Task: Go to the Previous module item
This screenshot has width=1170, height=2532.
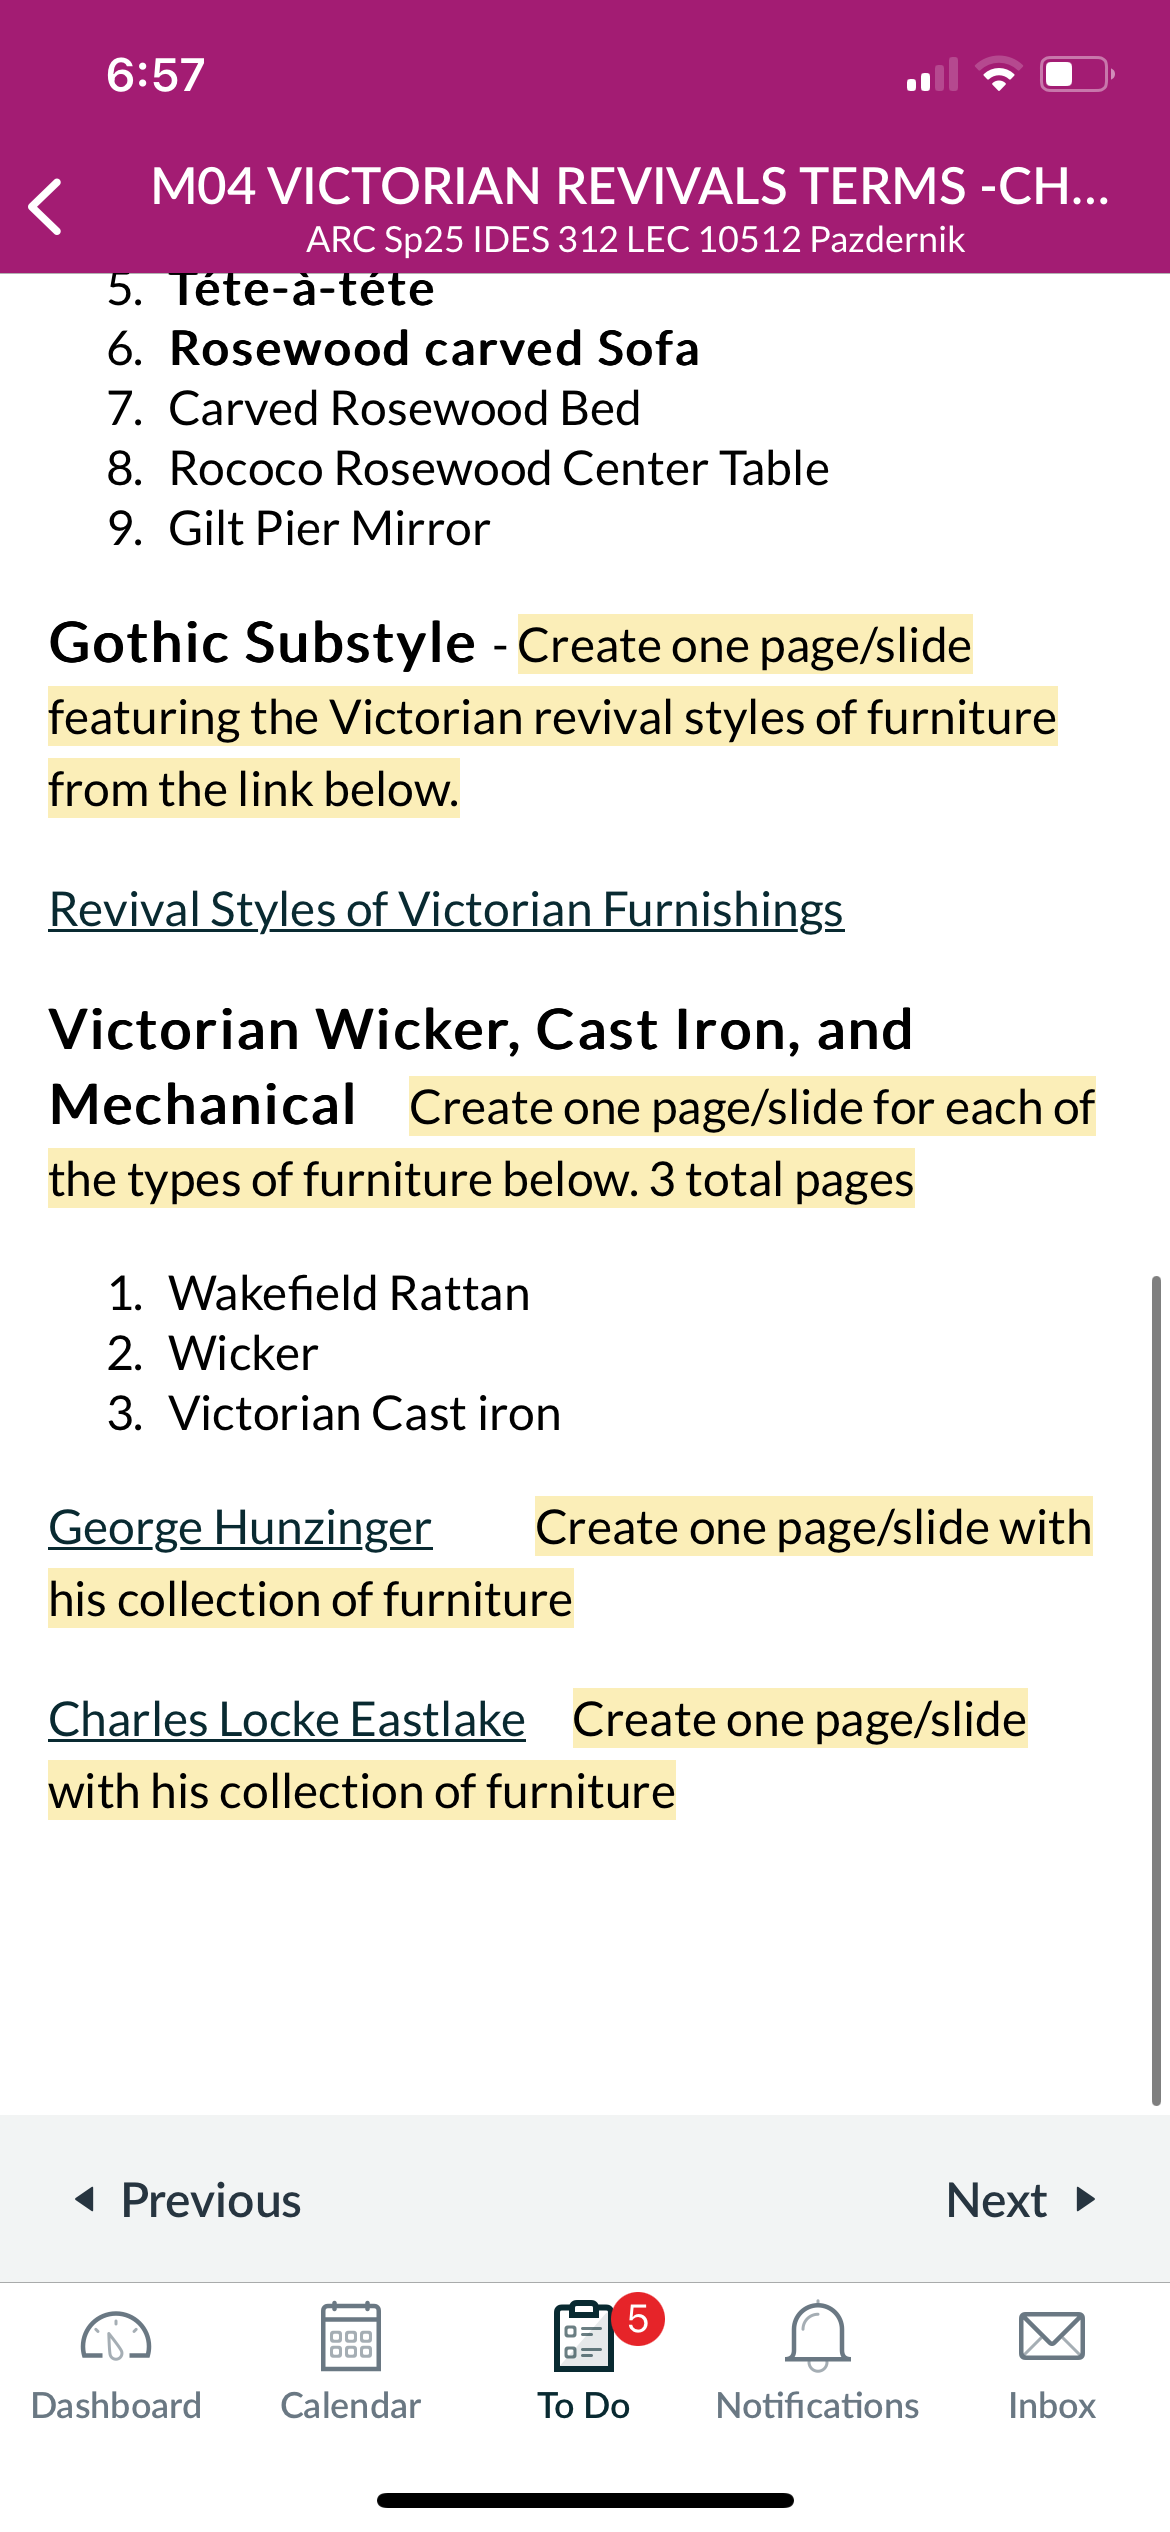Action: click(188, 2199)
